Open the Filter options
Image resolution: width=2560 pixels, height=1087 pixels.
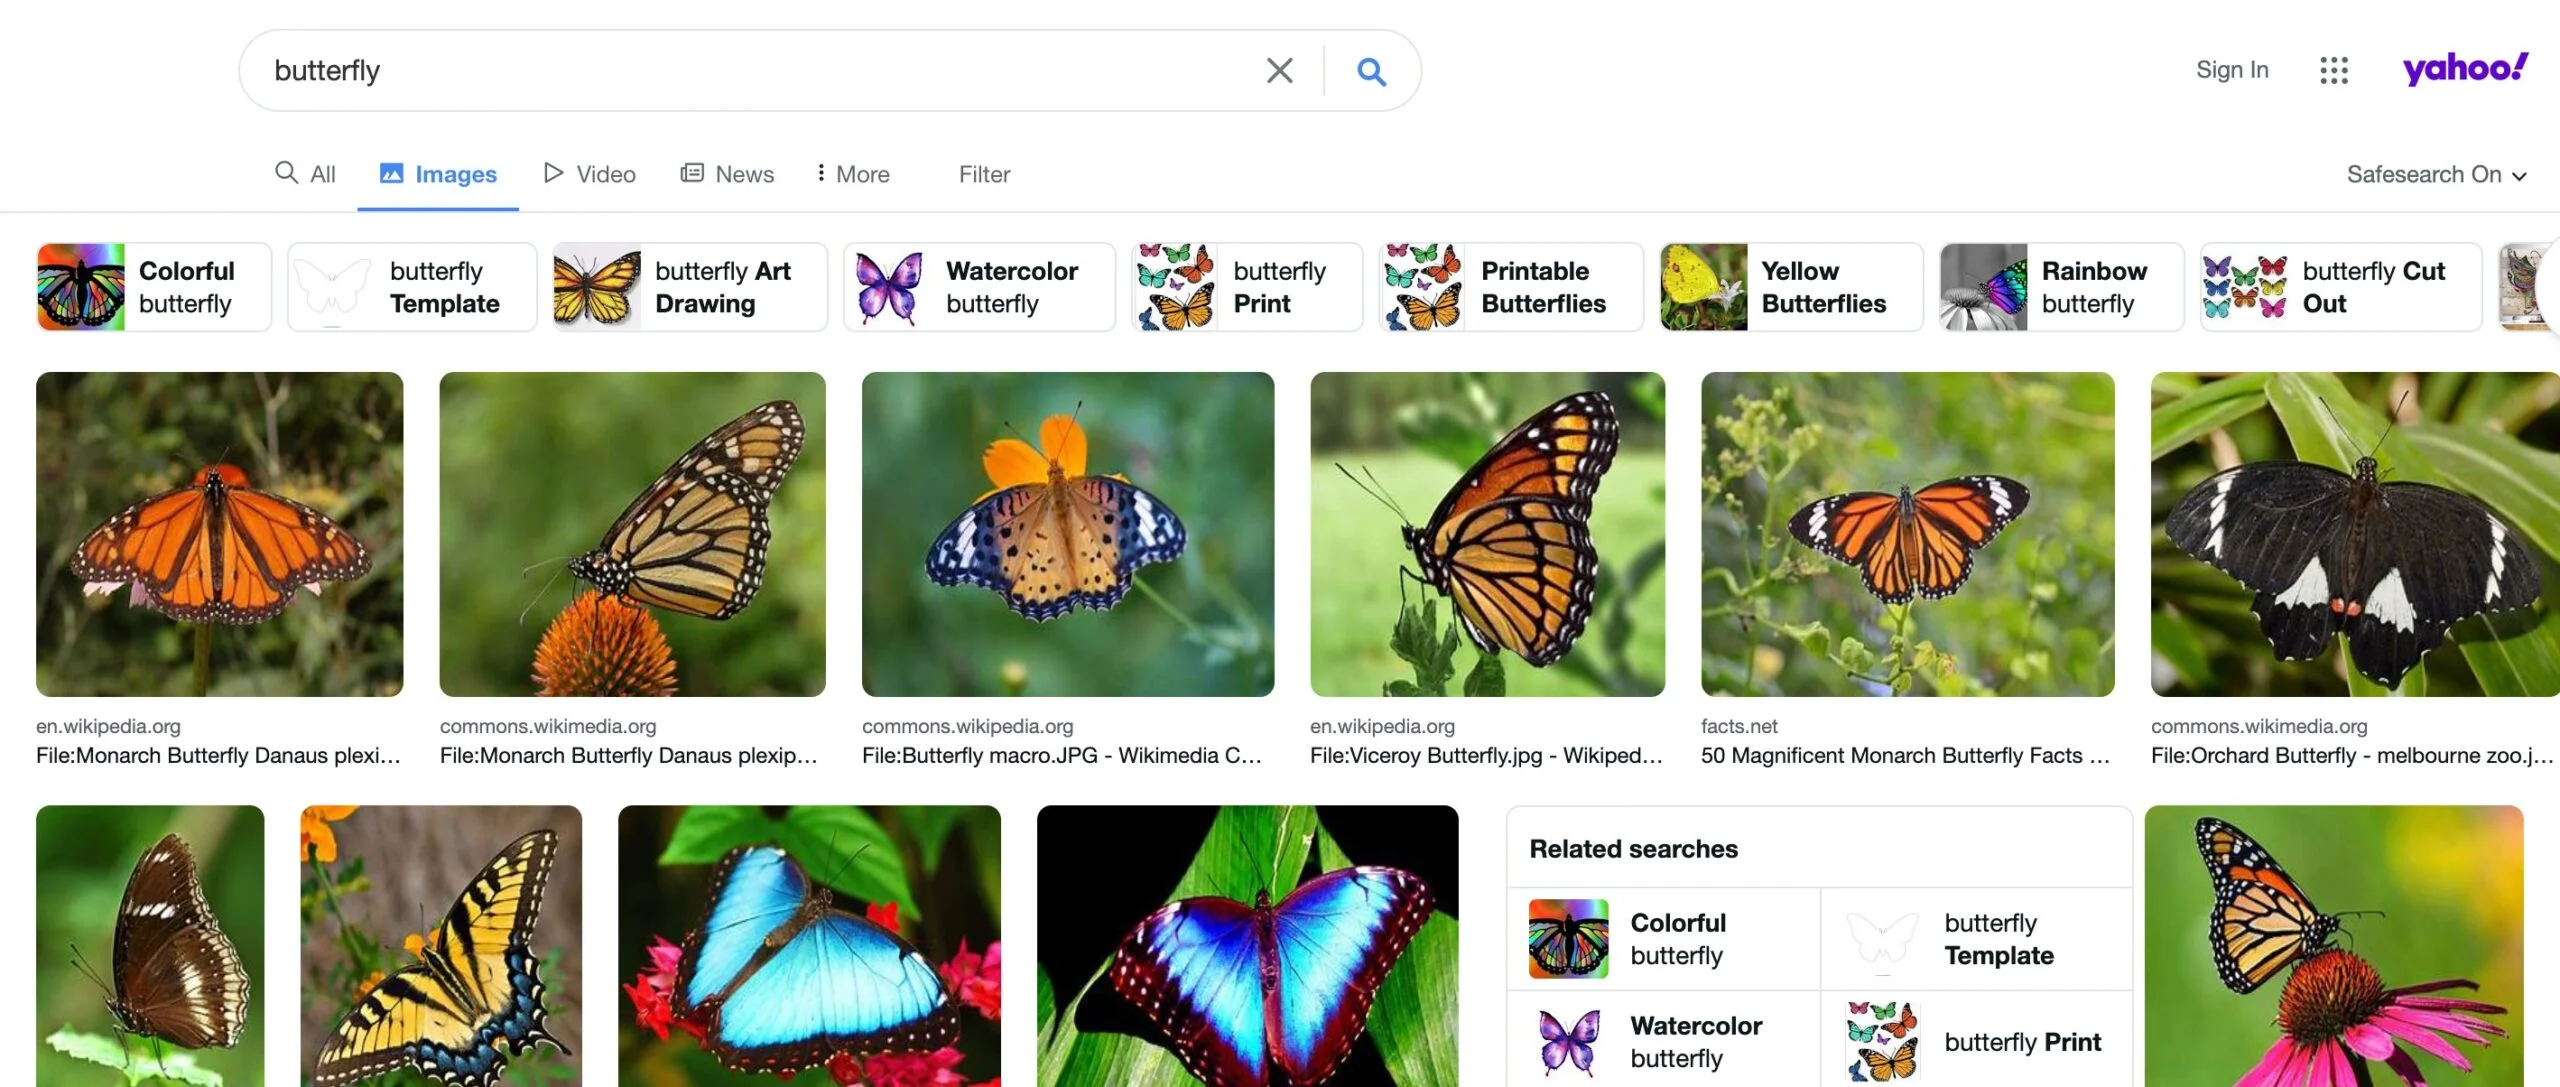(984, 175)
